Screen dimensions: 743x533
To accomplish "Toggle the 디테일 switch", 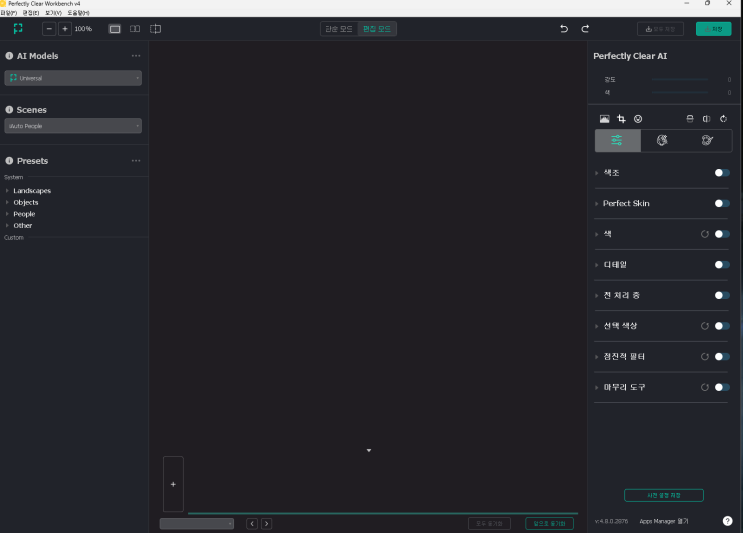I will pyautogui.click(x=722, y=265).
